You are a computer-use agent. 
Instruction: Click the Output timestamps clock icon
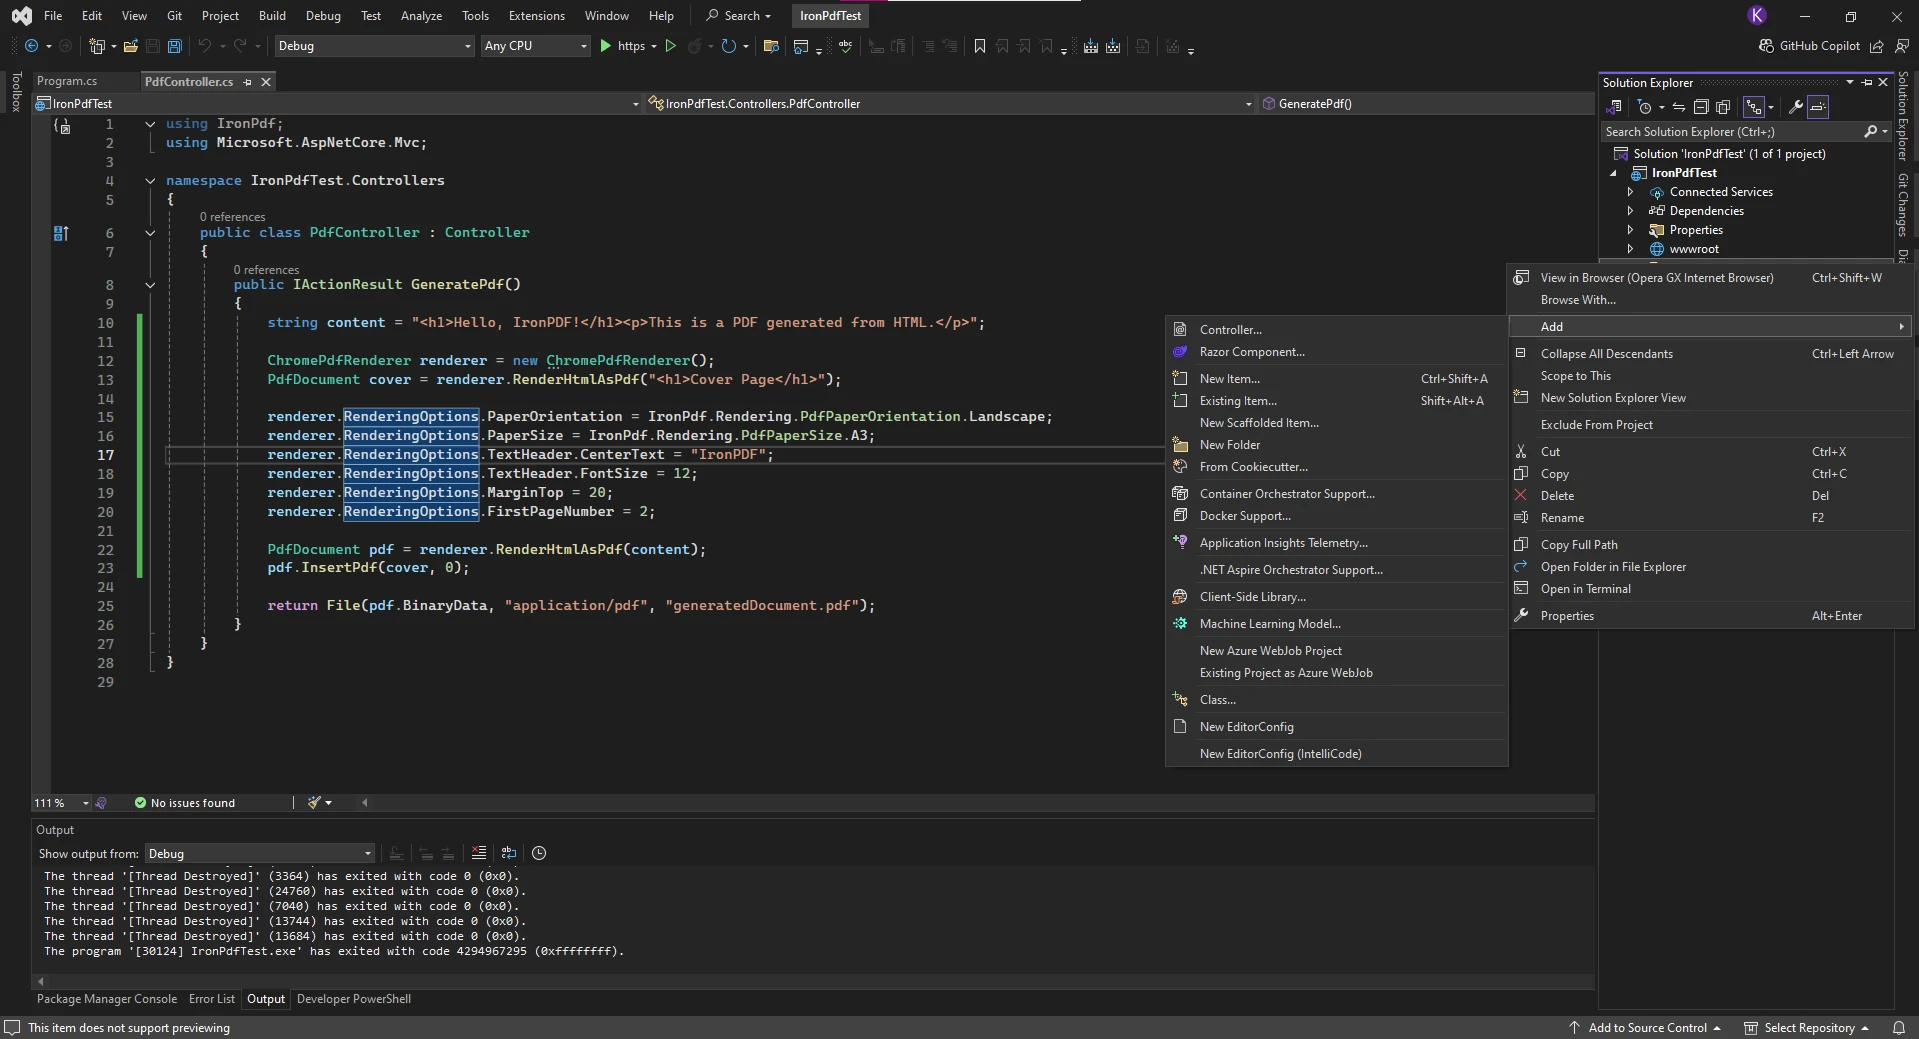tap(539, 853)
